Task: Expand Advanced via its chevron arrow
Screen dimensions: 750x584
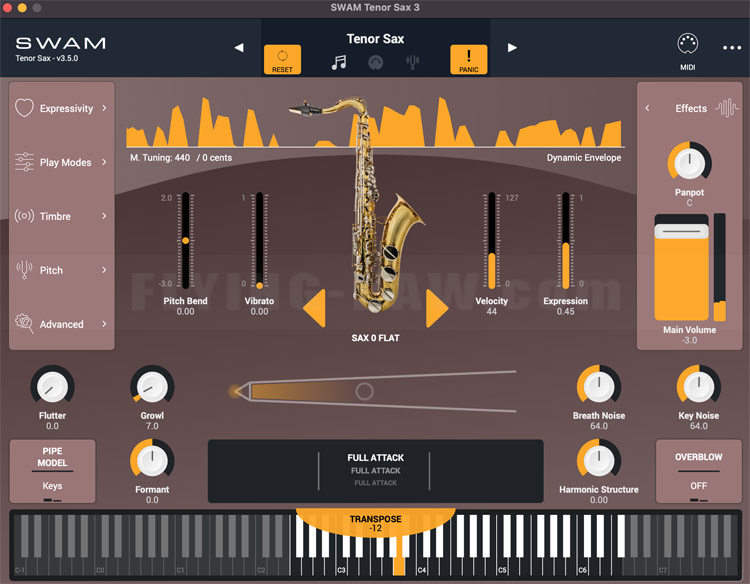Action: pyautogui.click(x=104, y=324)
